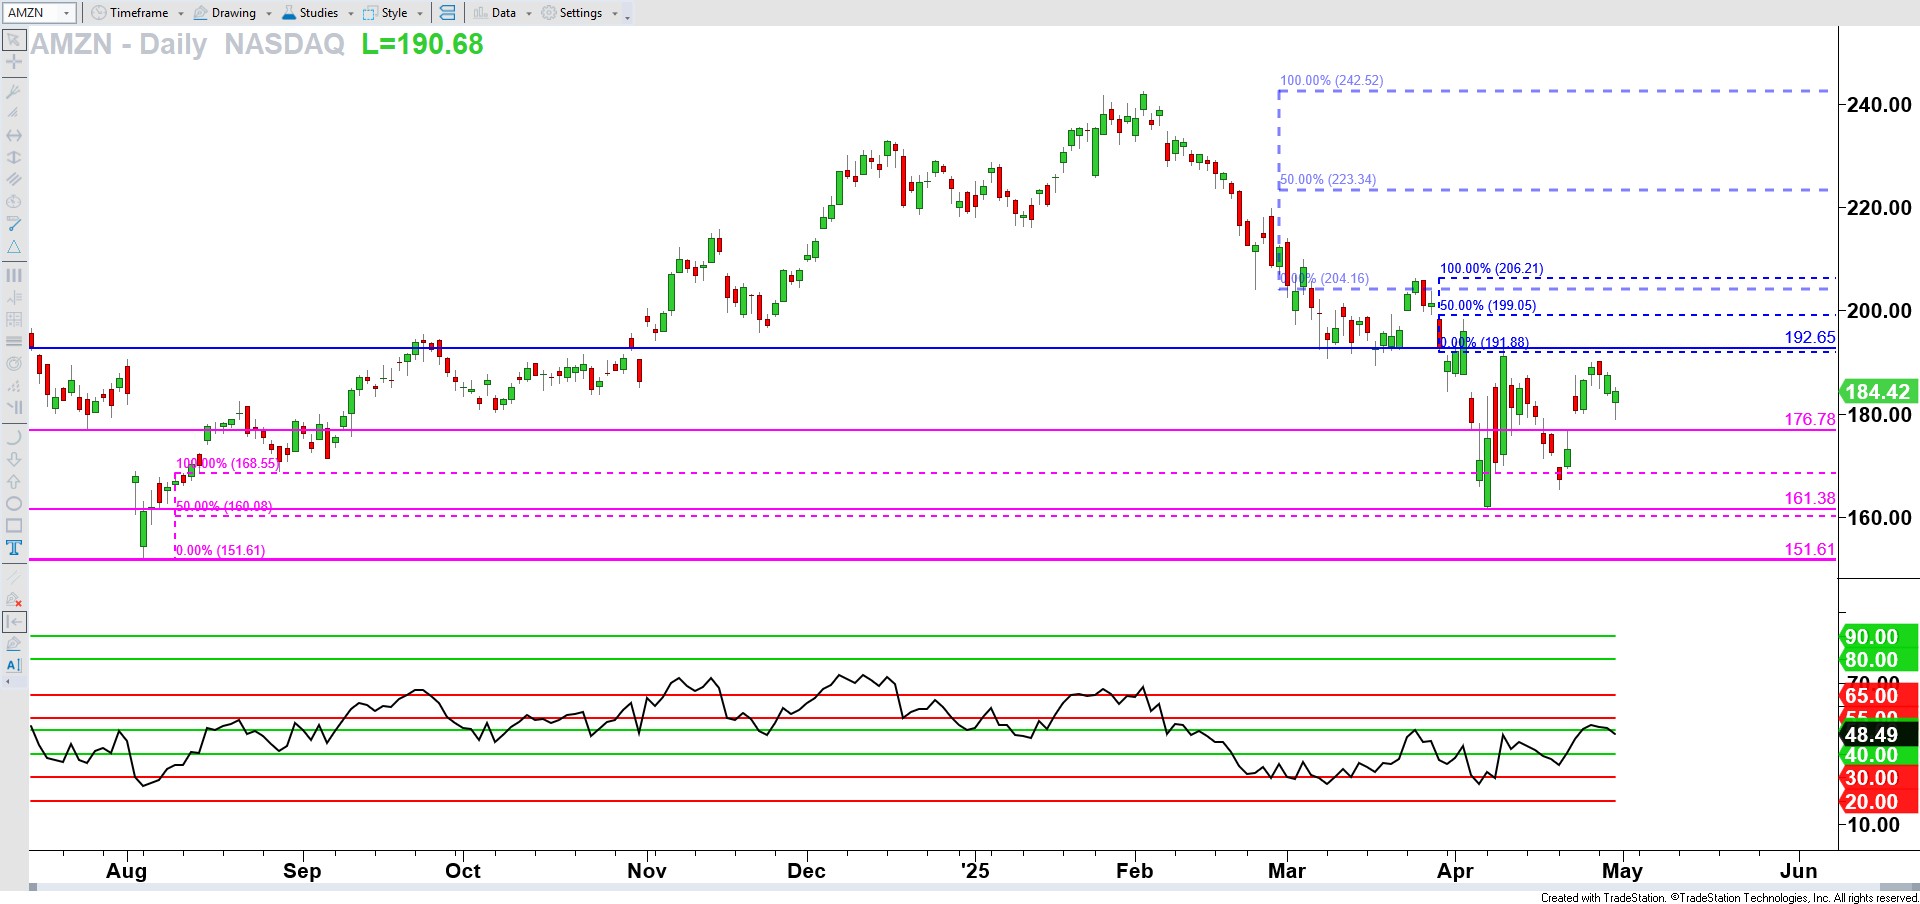
Task: Open the Data dropdown arrow
Action: click(x=529, y=14)
